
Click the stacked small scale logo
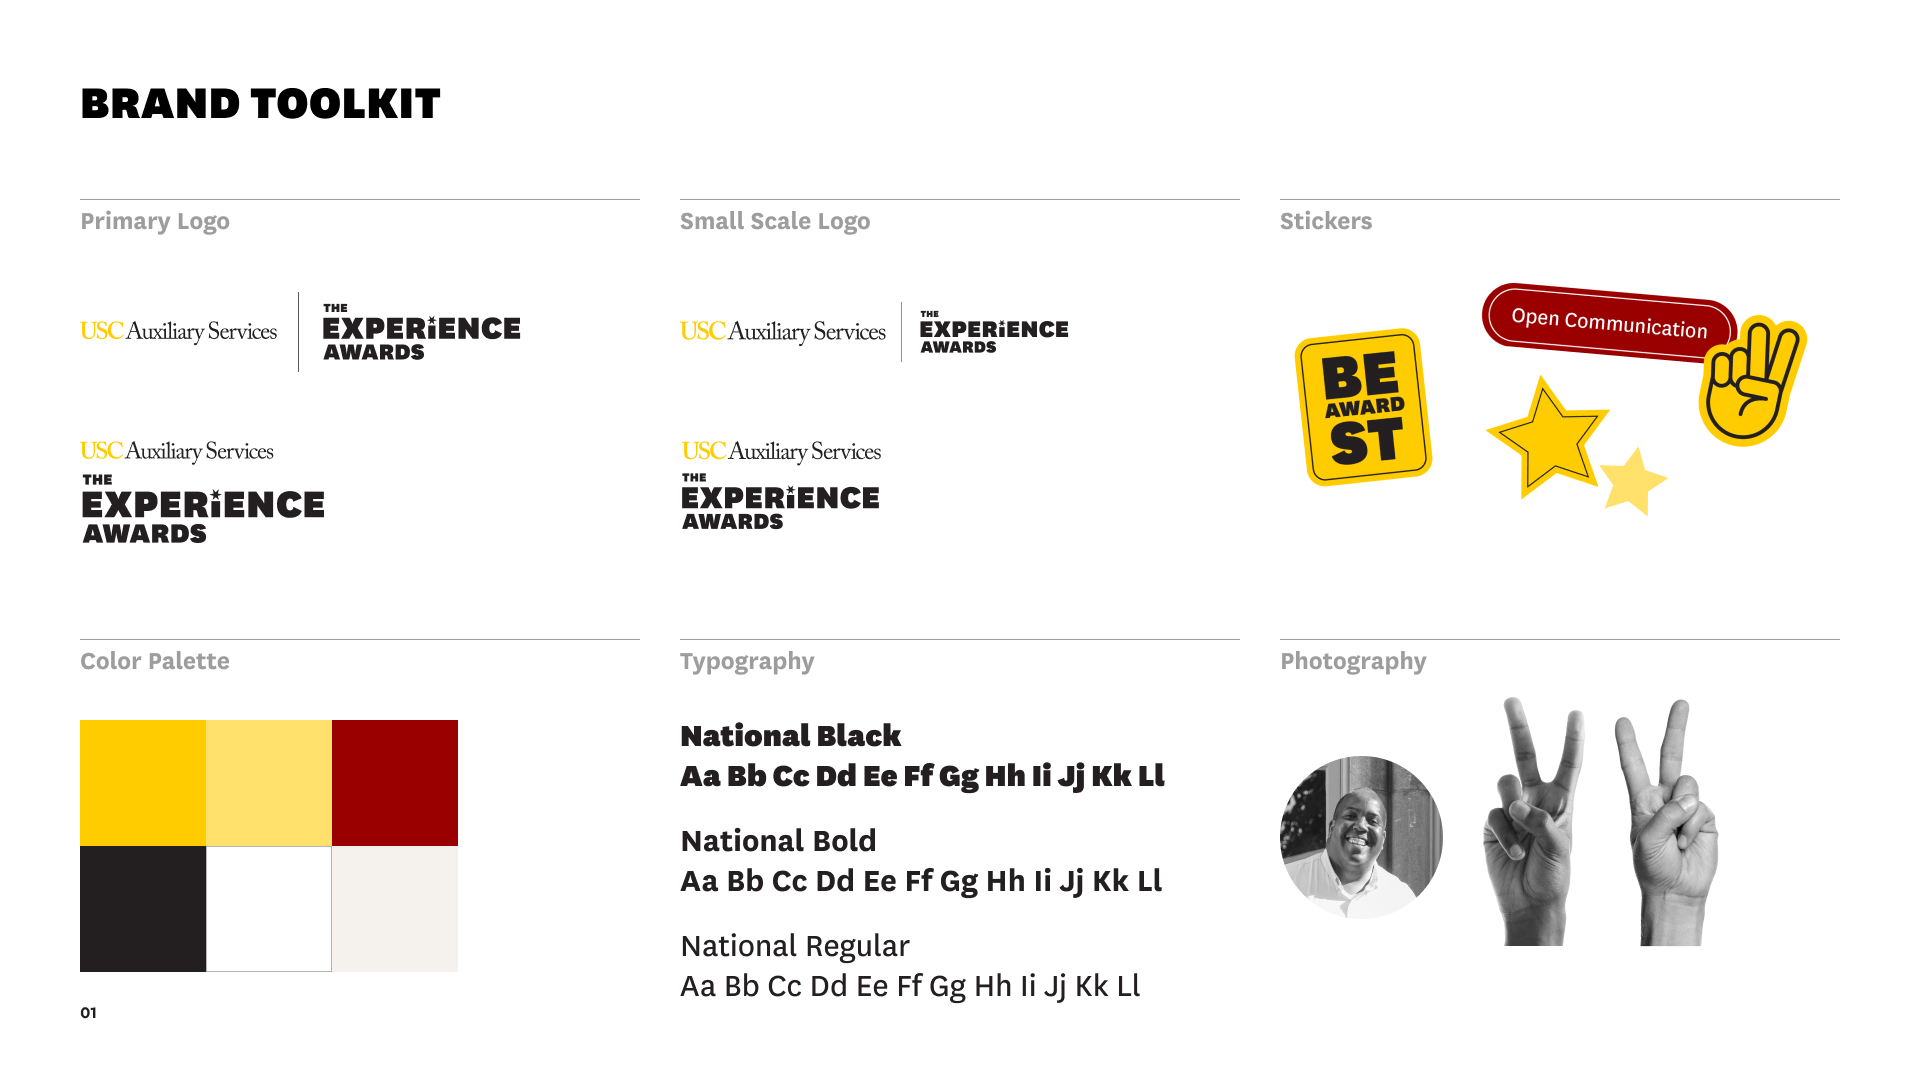tap(780, 486)
